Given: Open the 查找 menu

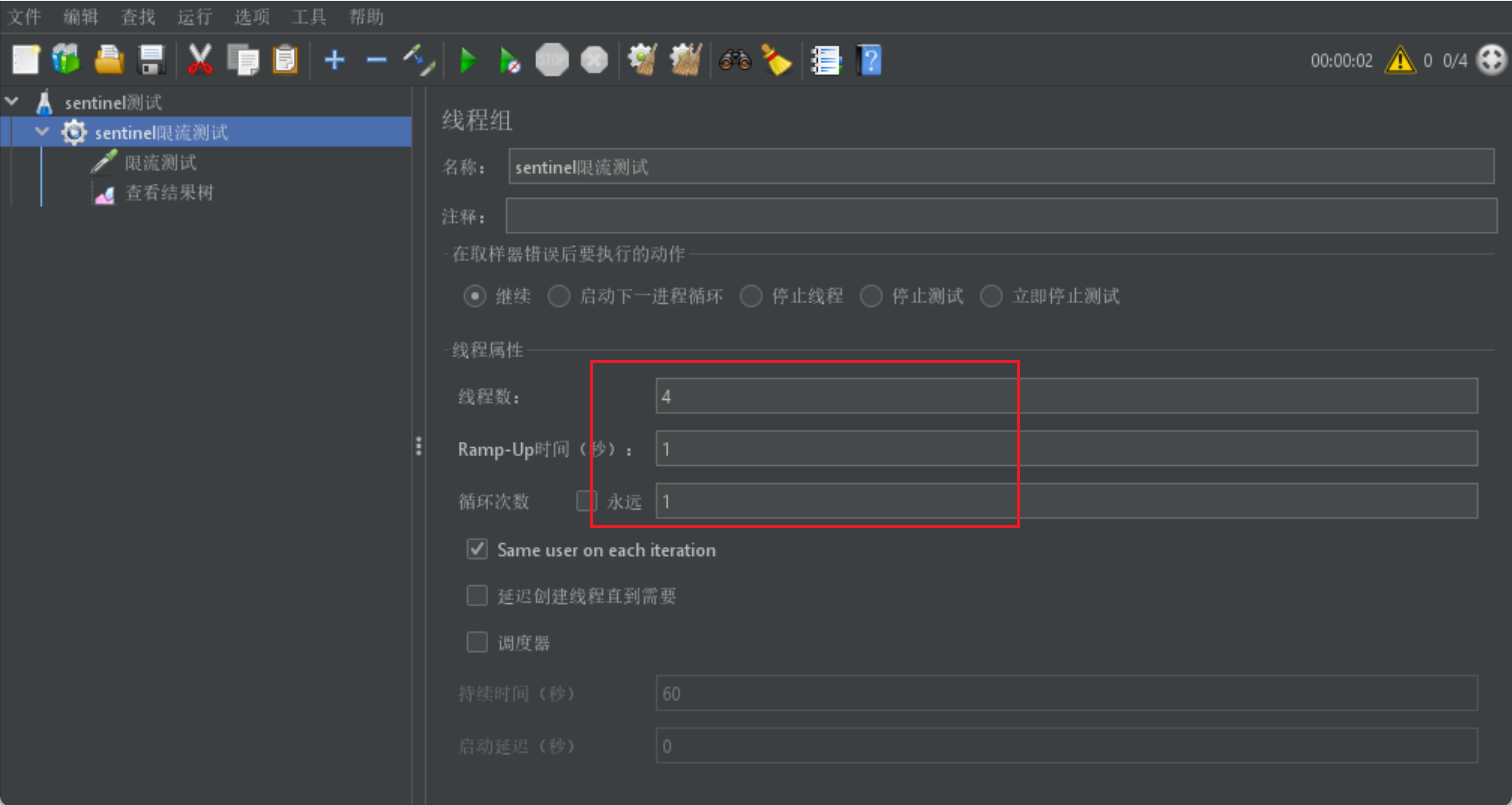Looking at the screenshot, I should pyautogui.click(x=138, y=17).
